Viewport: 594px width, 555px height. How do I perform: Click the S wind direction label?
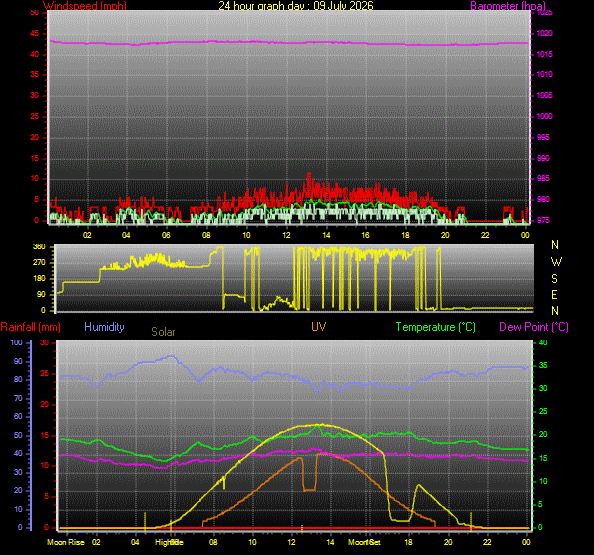(x=554, y=278)
